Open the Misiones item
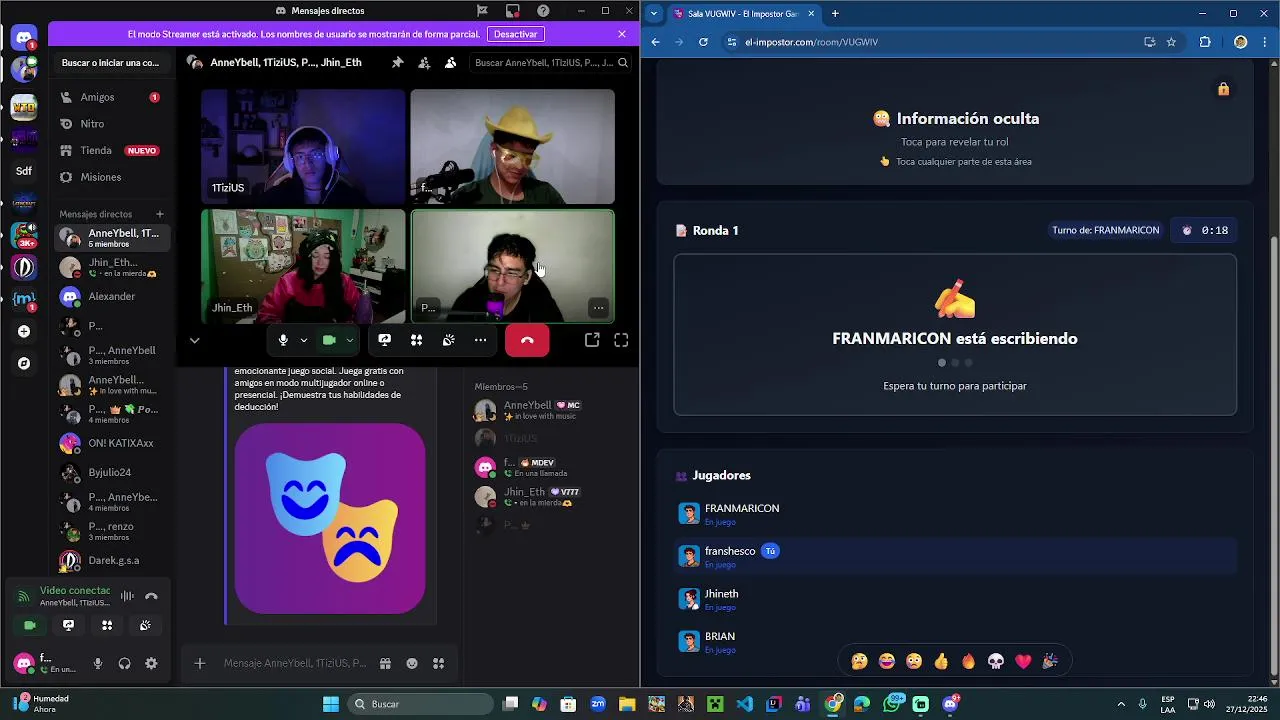This screenshot has height=720, width=1280. pyautogui.click(x=111, y=177)
